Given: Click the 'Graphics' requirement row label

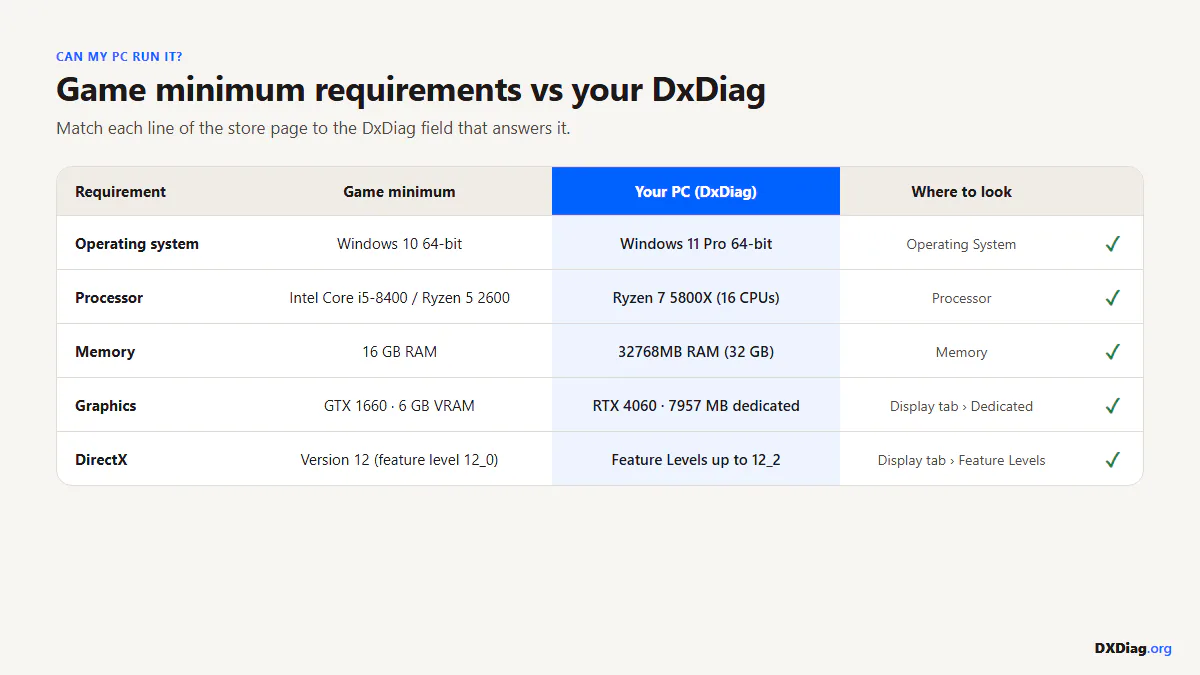Looking at the screenshot, I should [106, 406].
